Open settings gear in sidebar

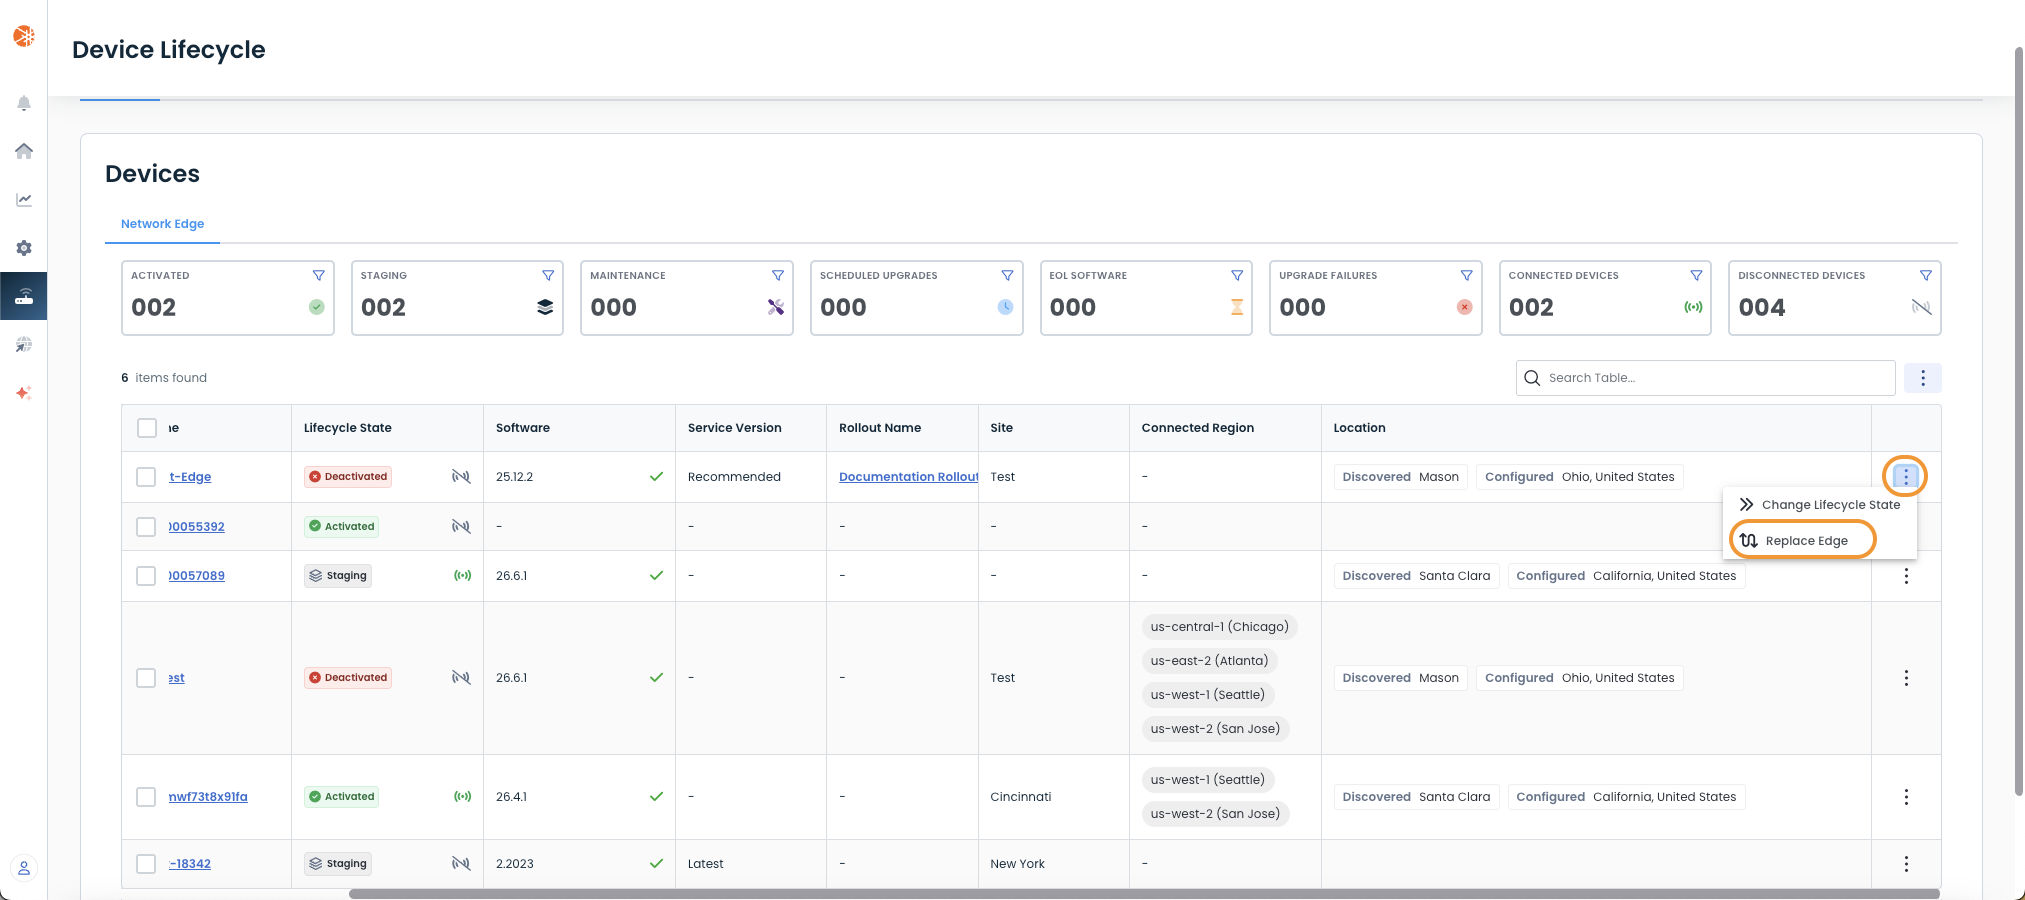coord(24,247)
